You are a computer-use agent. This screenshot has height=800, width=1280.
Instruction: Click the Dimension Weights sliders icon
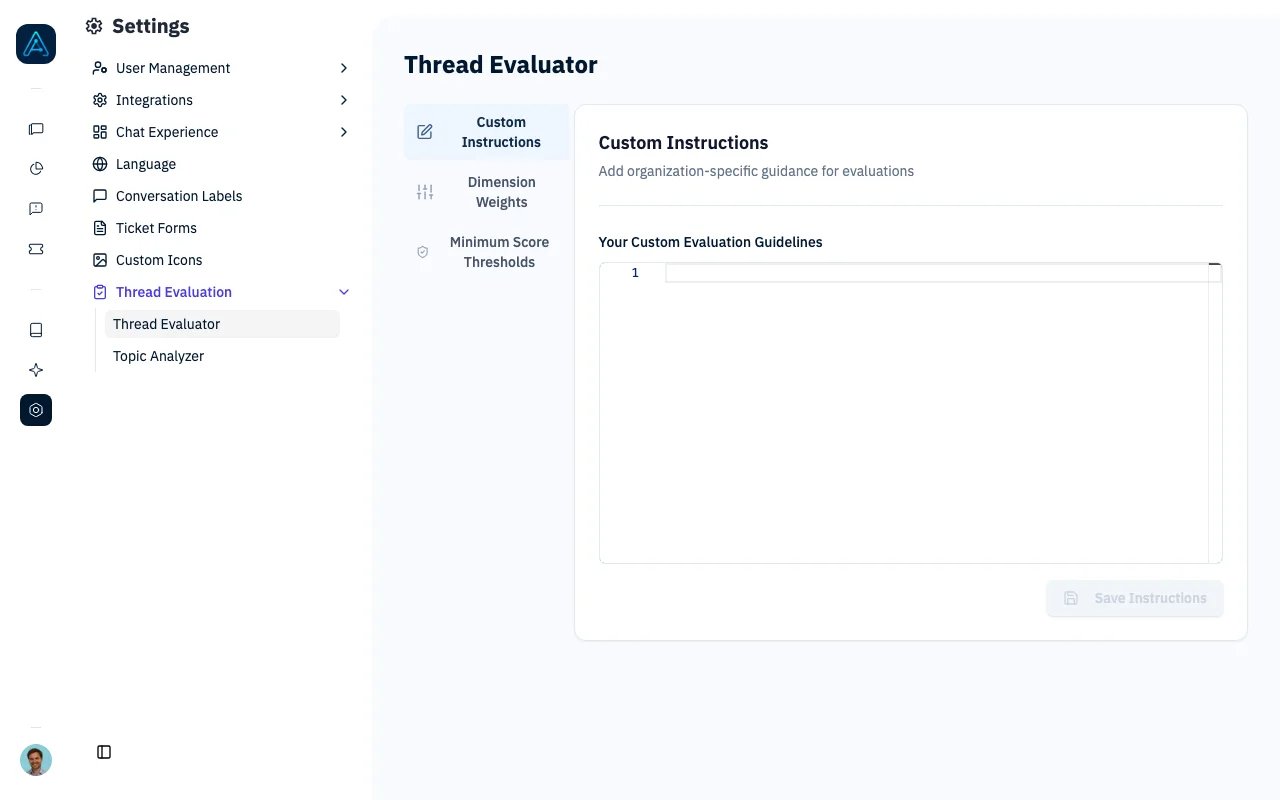click(425, 192)
